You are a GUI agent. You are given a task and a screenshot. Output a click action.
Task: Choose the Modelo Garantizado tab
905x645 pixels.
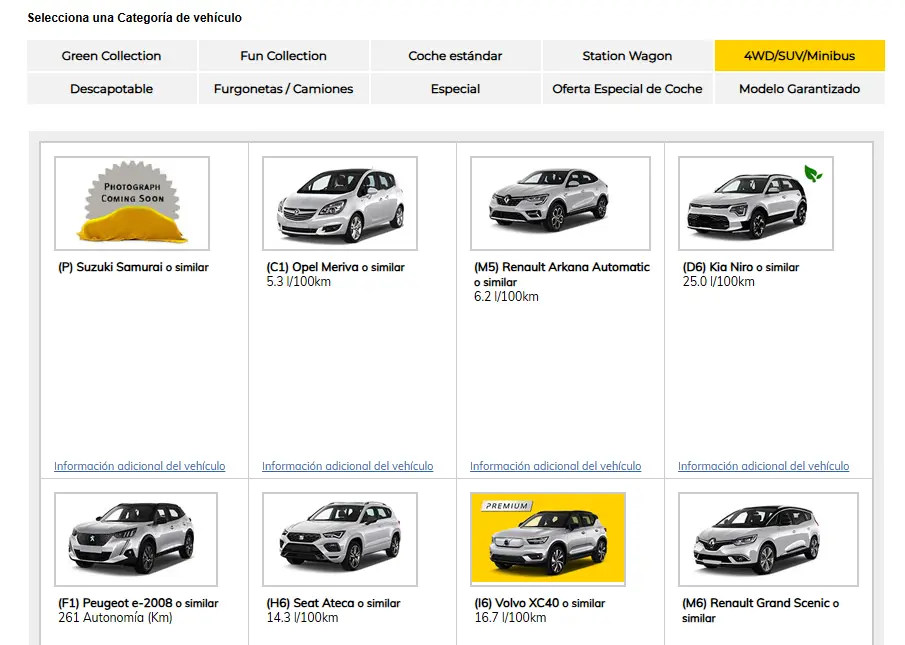(x=799, y=89)
